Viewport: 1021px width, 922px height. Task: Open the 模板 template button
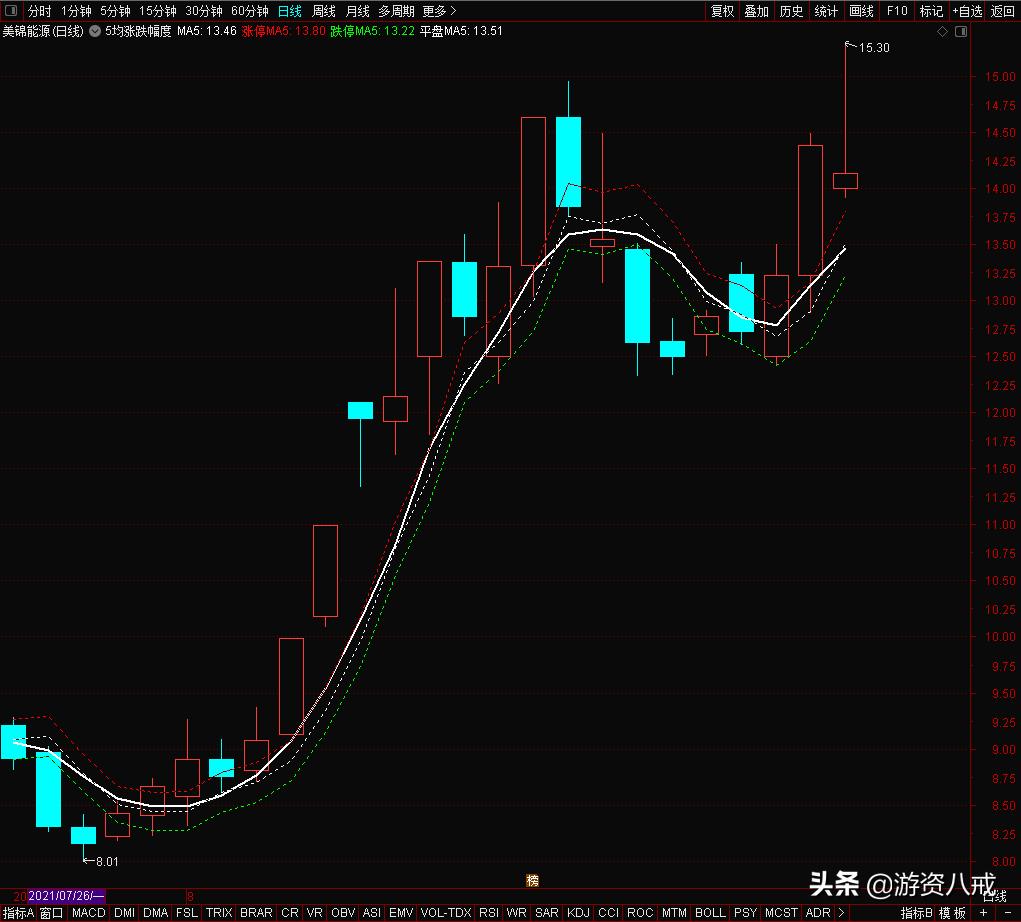952,913
